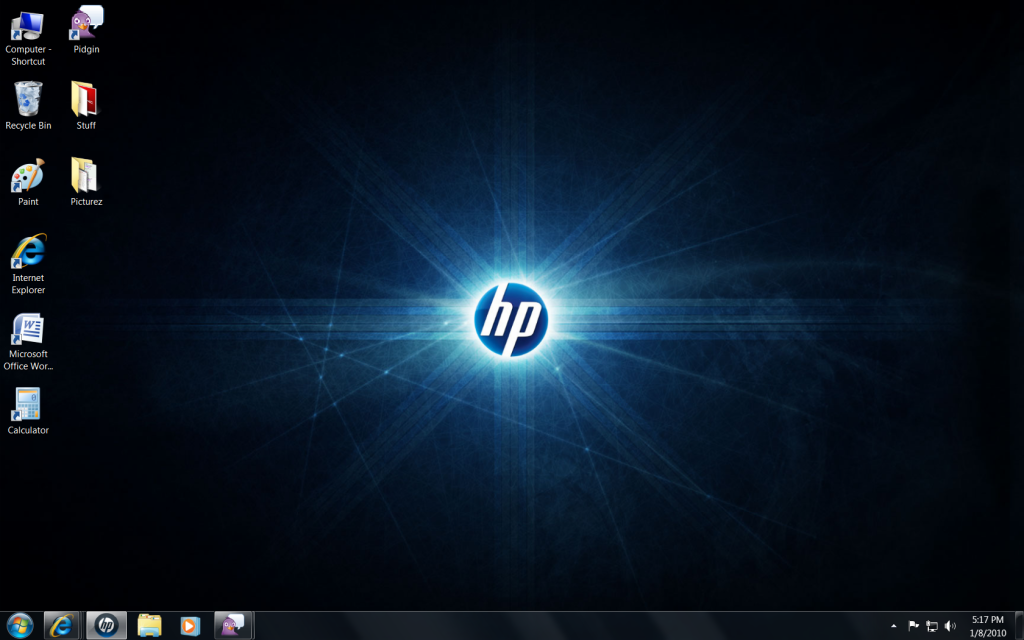
Task: Select the Microsoft Office Word shortcut
Action: click(28, 342)
